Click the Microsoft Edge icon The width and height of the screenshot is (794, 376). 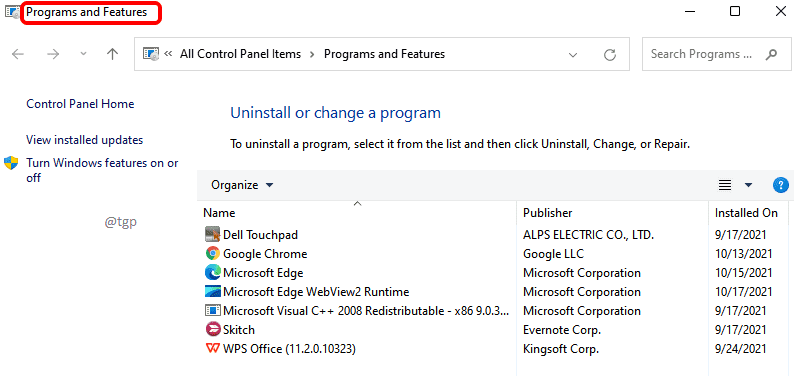(213, 273)
